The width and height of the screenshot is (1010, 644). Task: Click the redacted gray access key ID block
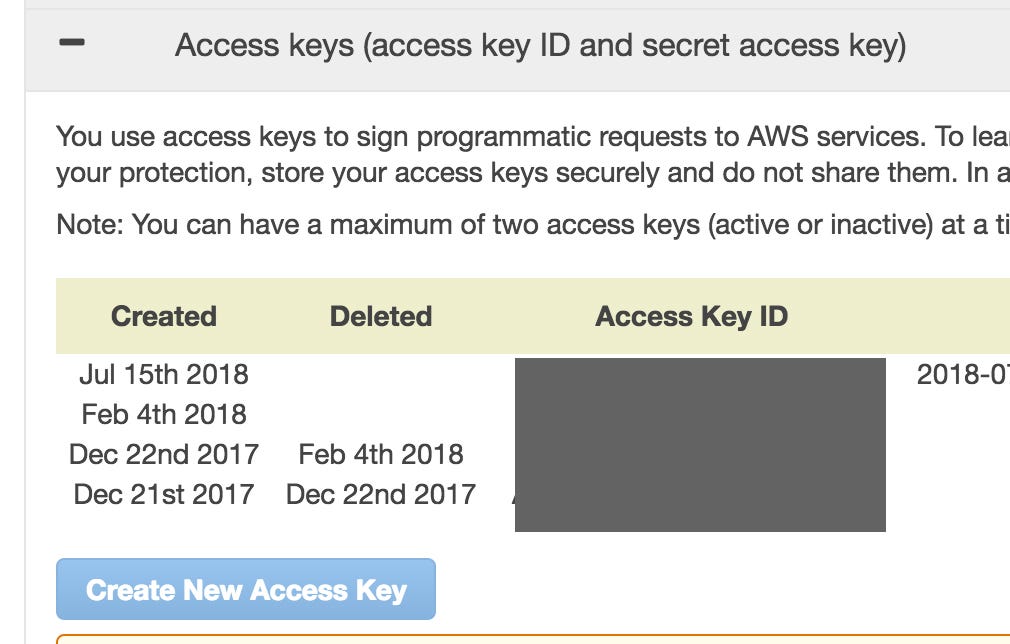[700, 445]
